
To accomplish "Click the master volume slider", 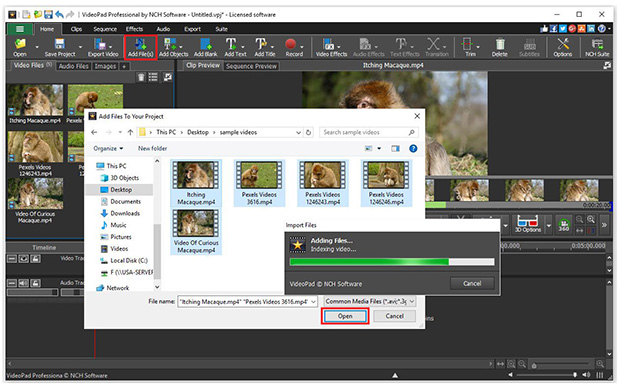I will 545,375.
